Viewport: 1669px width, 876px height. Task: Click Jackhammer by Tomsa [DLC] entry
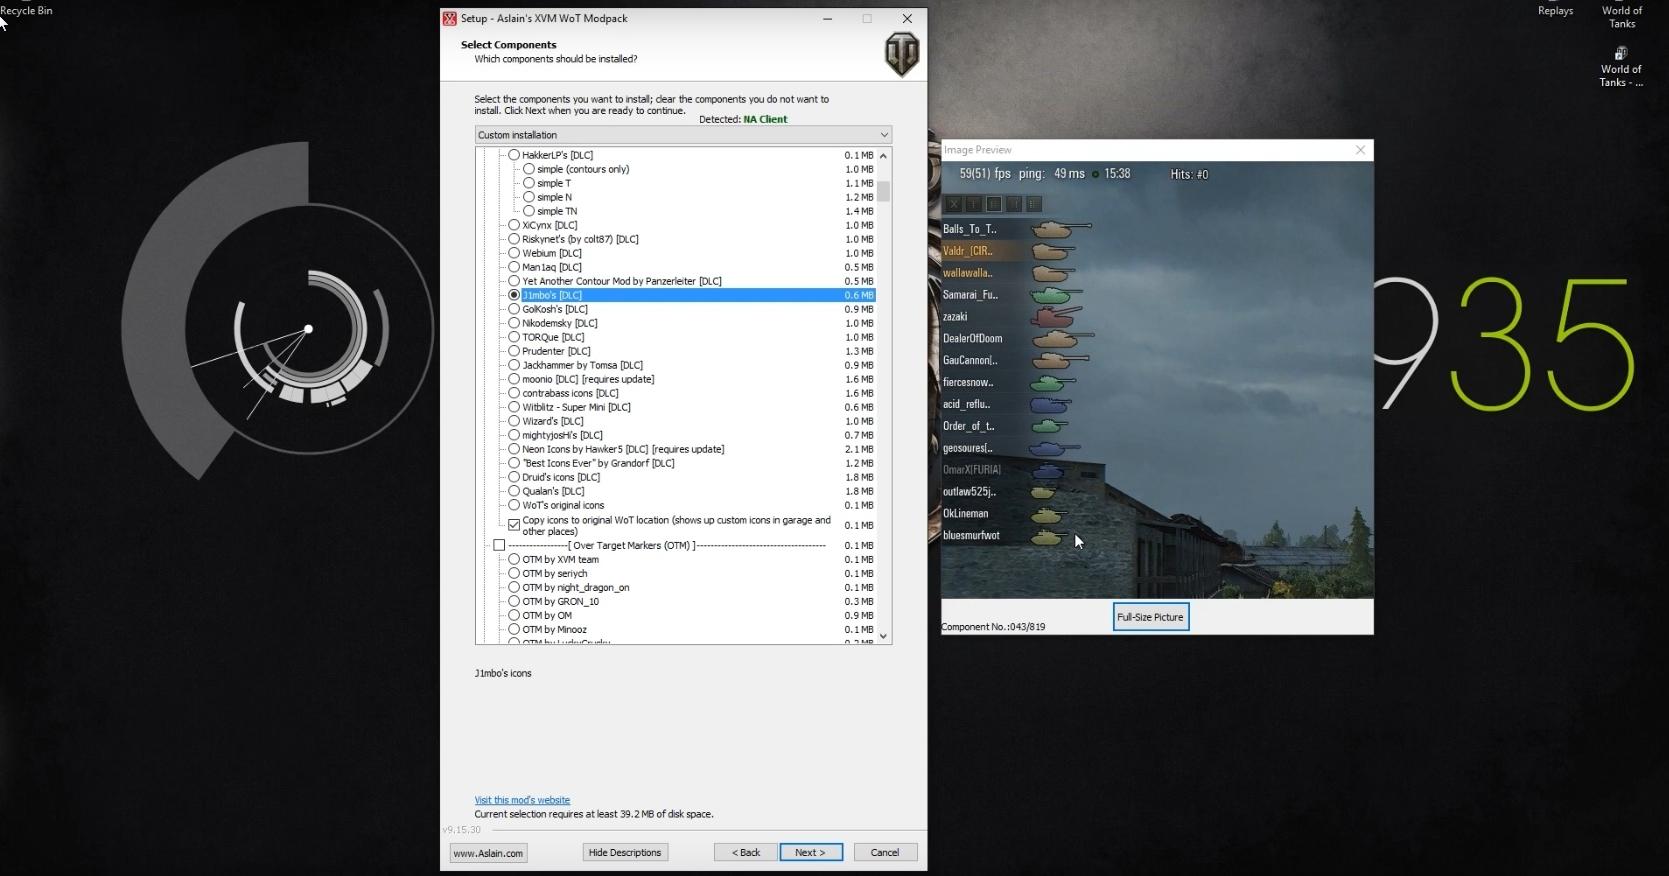(x=582, y=365)
